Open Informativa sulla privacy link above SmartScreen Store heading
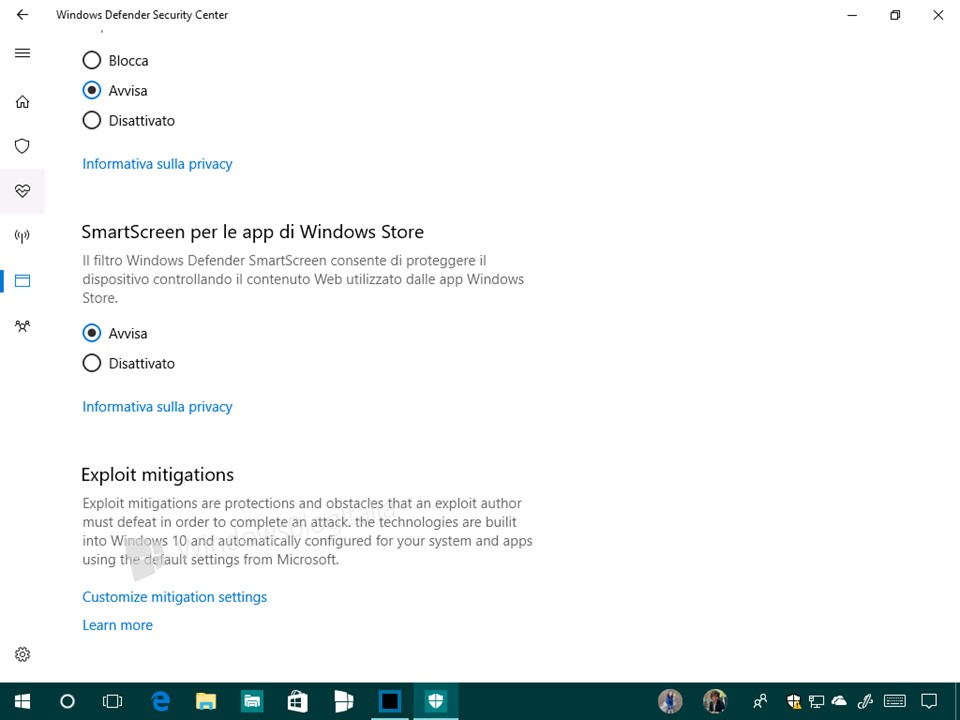This screenshot has height=720, width=960. point(157,164)
